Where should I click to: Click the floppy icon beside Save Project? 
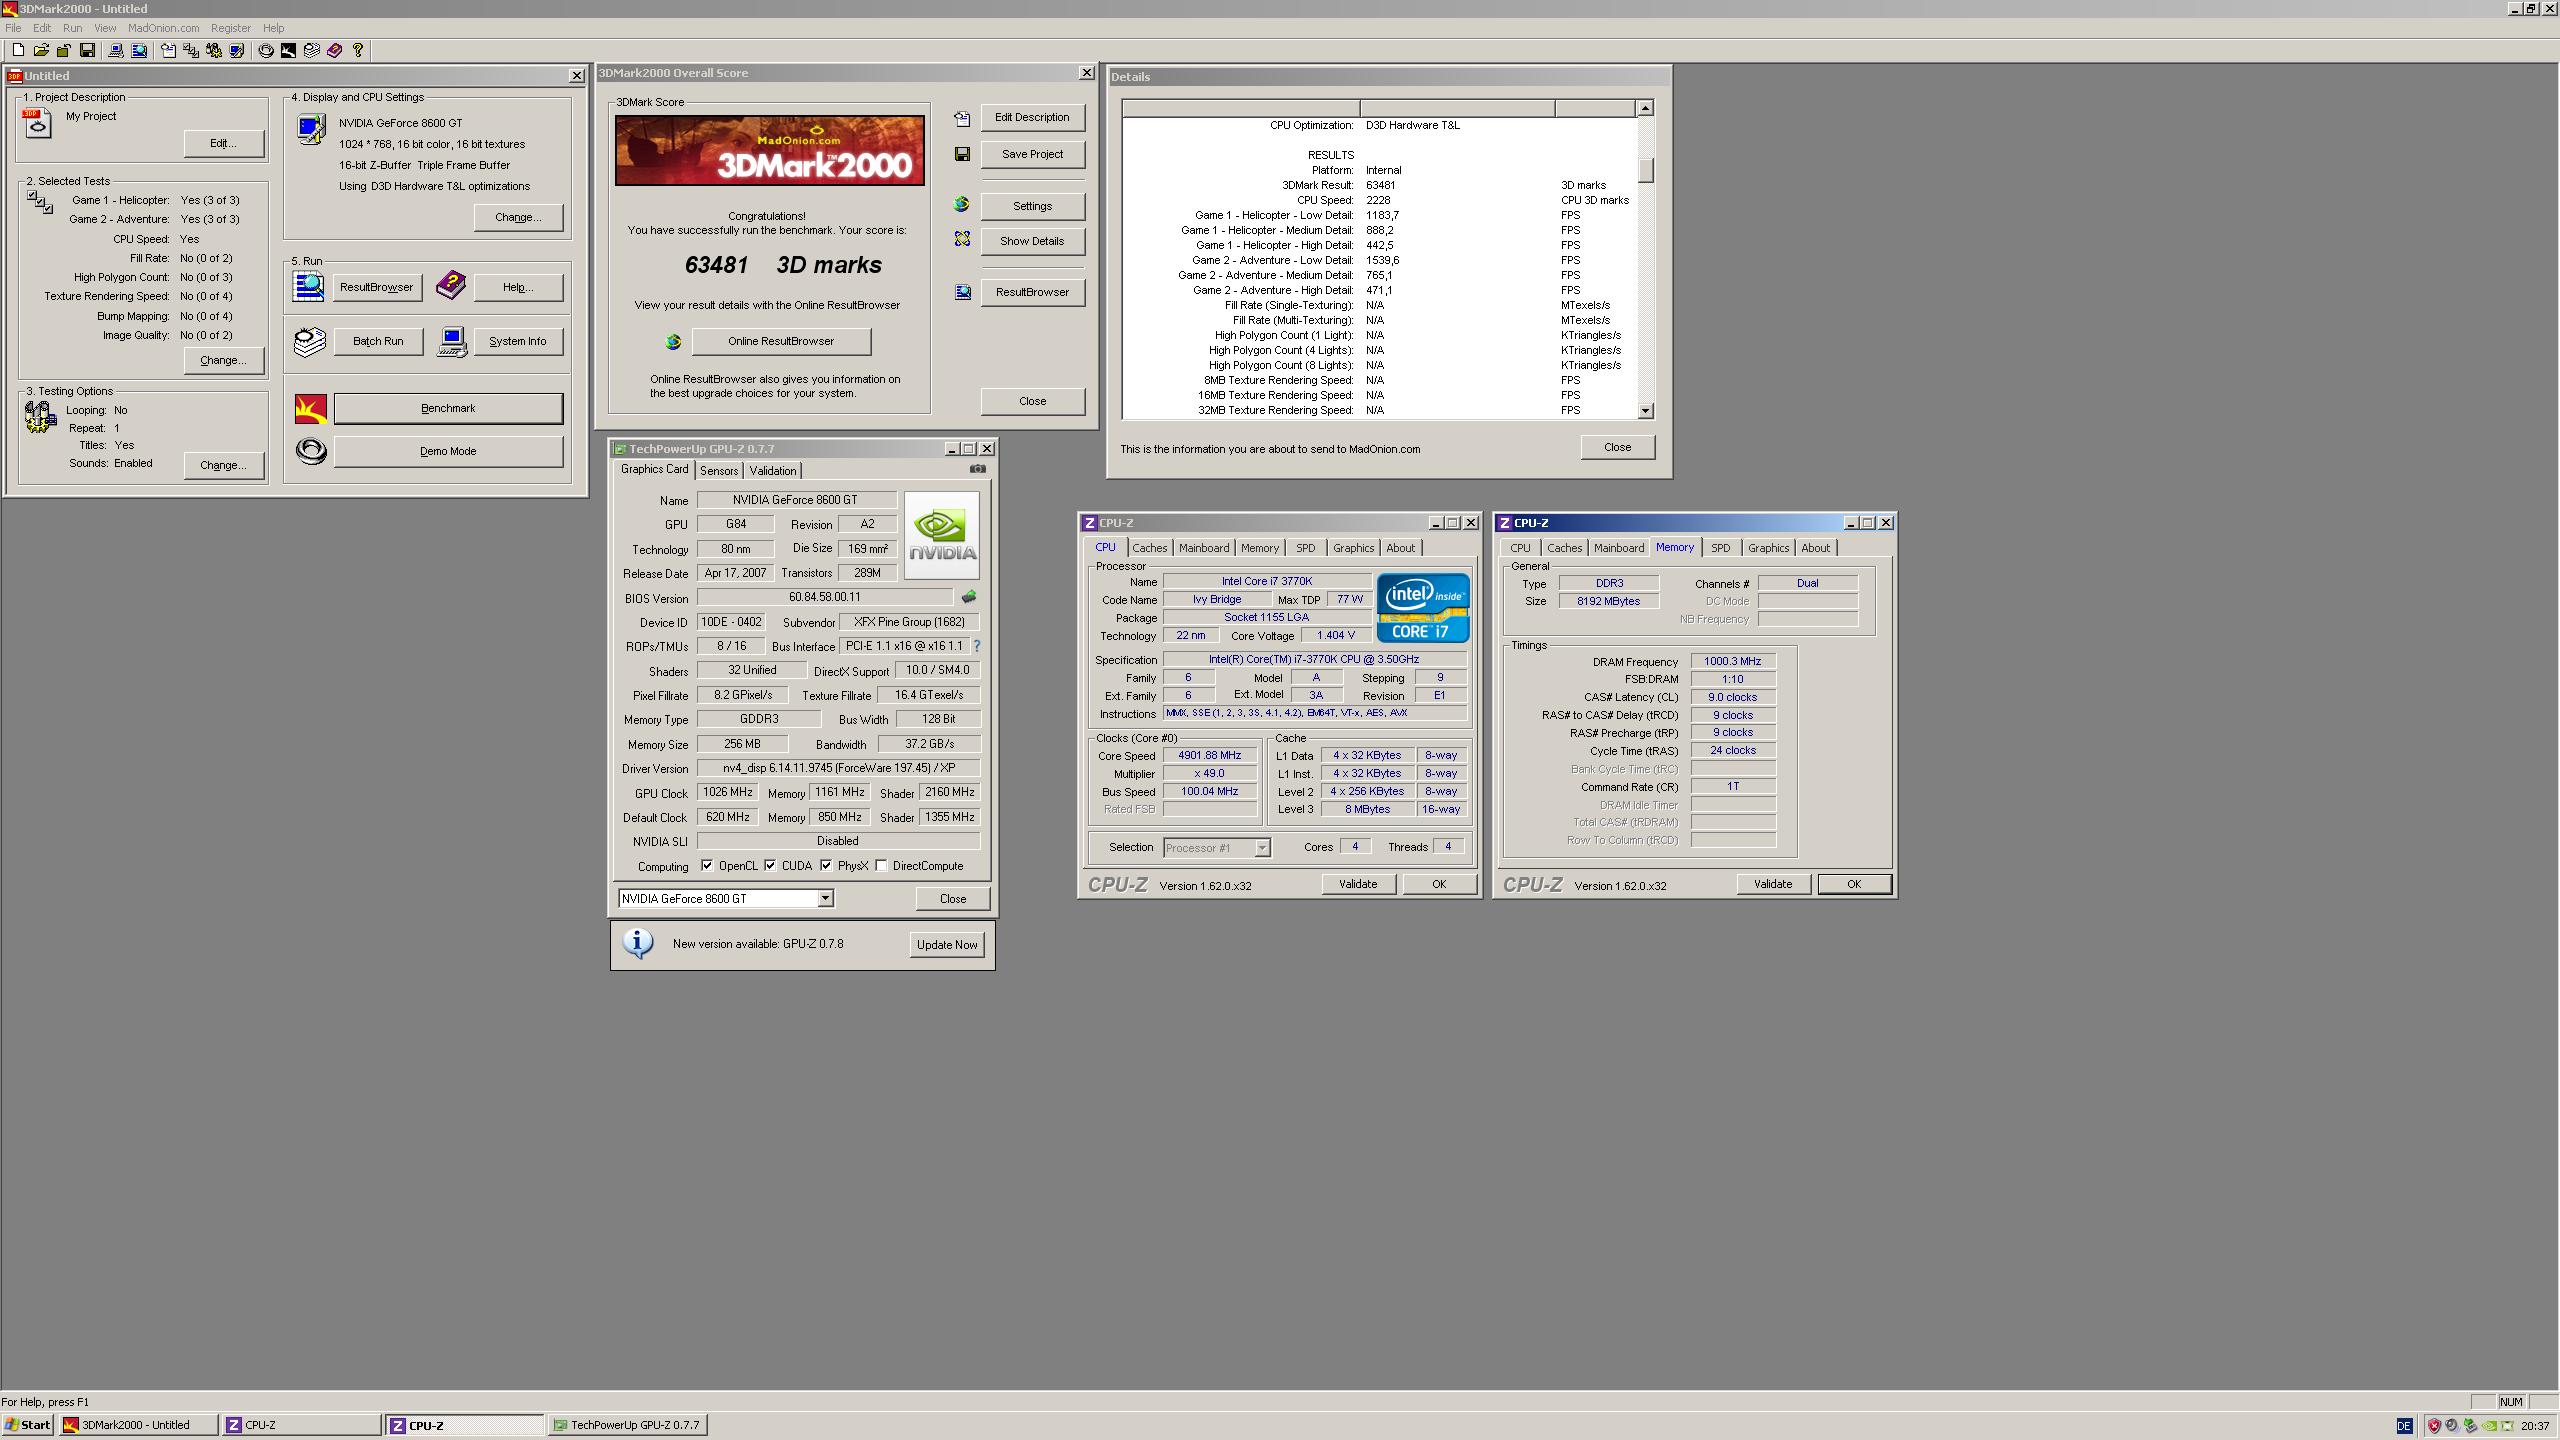pos(962,154)
